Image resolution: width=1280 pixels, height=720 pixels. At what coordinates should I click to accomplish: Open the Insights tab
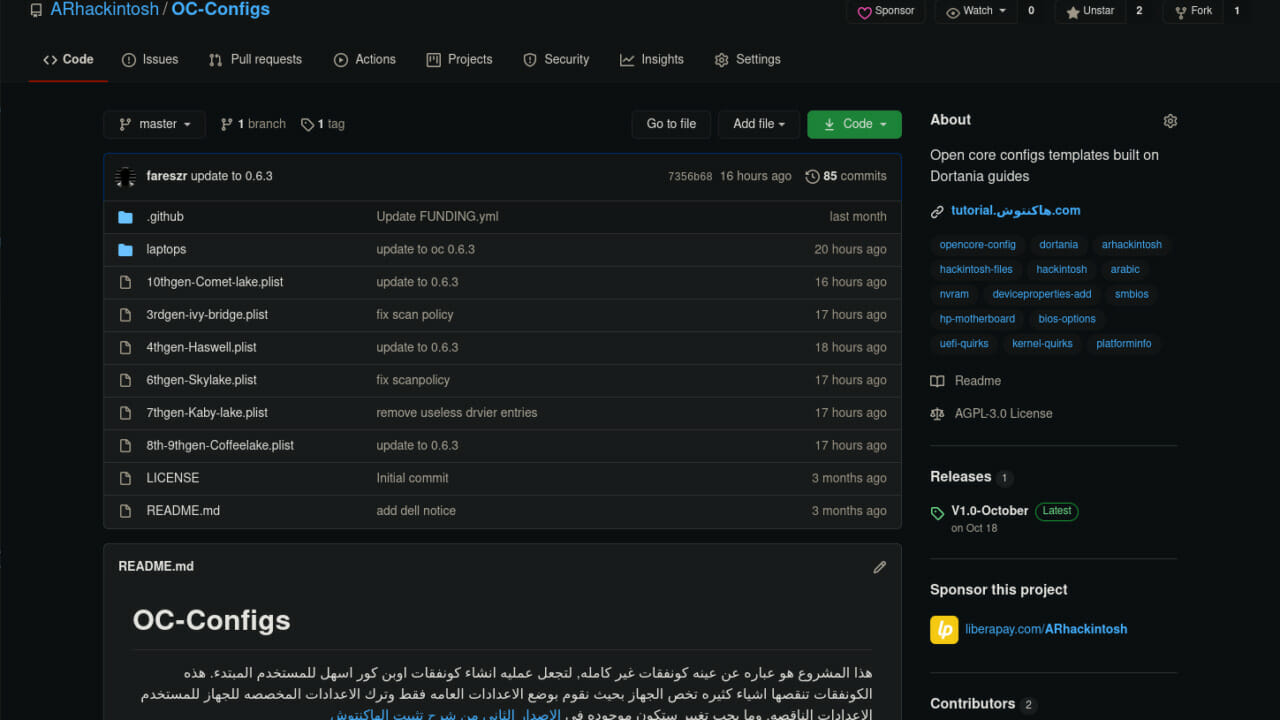651,60
